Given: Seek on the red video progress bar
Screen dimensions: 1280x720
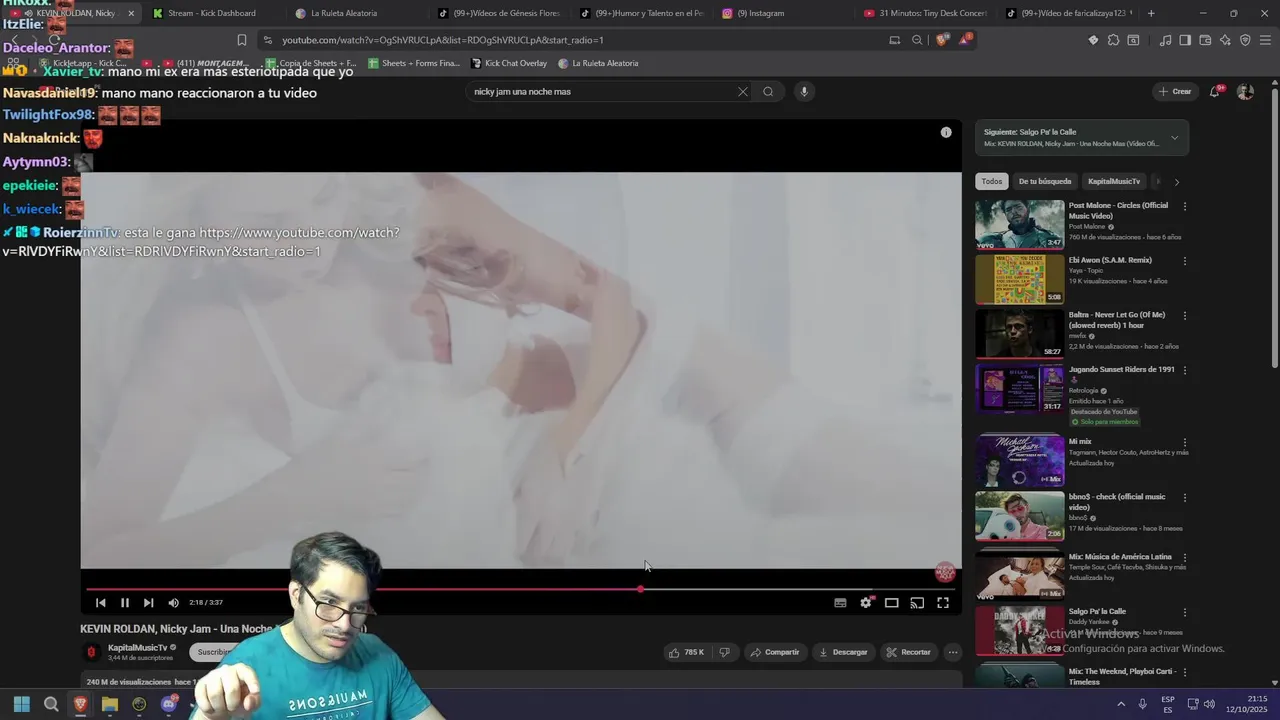Looking at the screenshot, I should [521, 589].
